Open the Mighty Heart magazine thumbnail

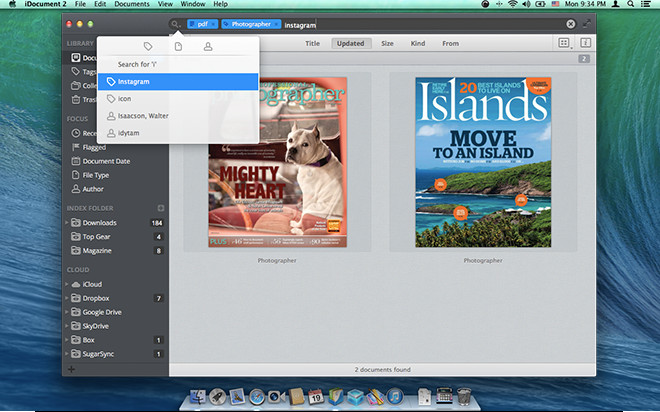[x=277, y=162]
